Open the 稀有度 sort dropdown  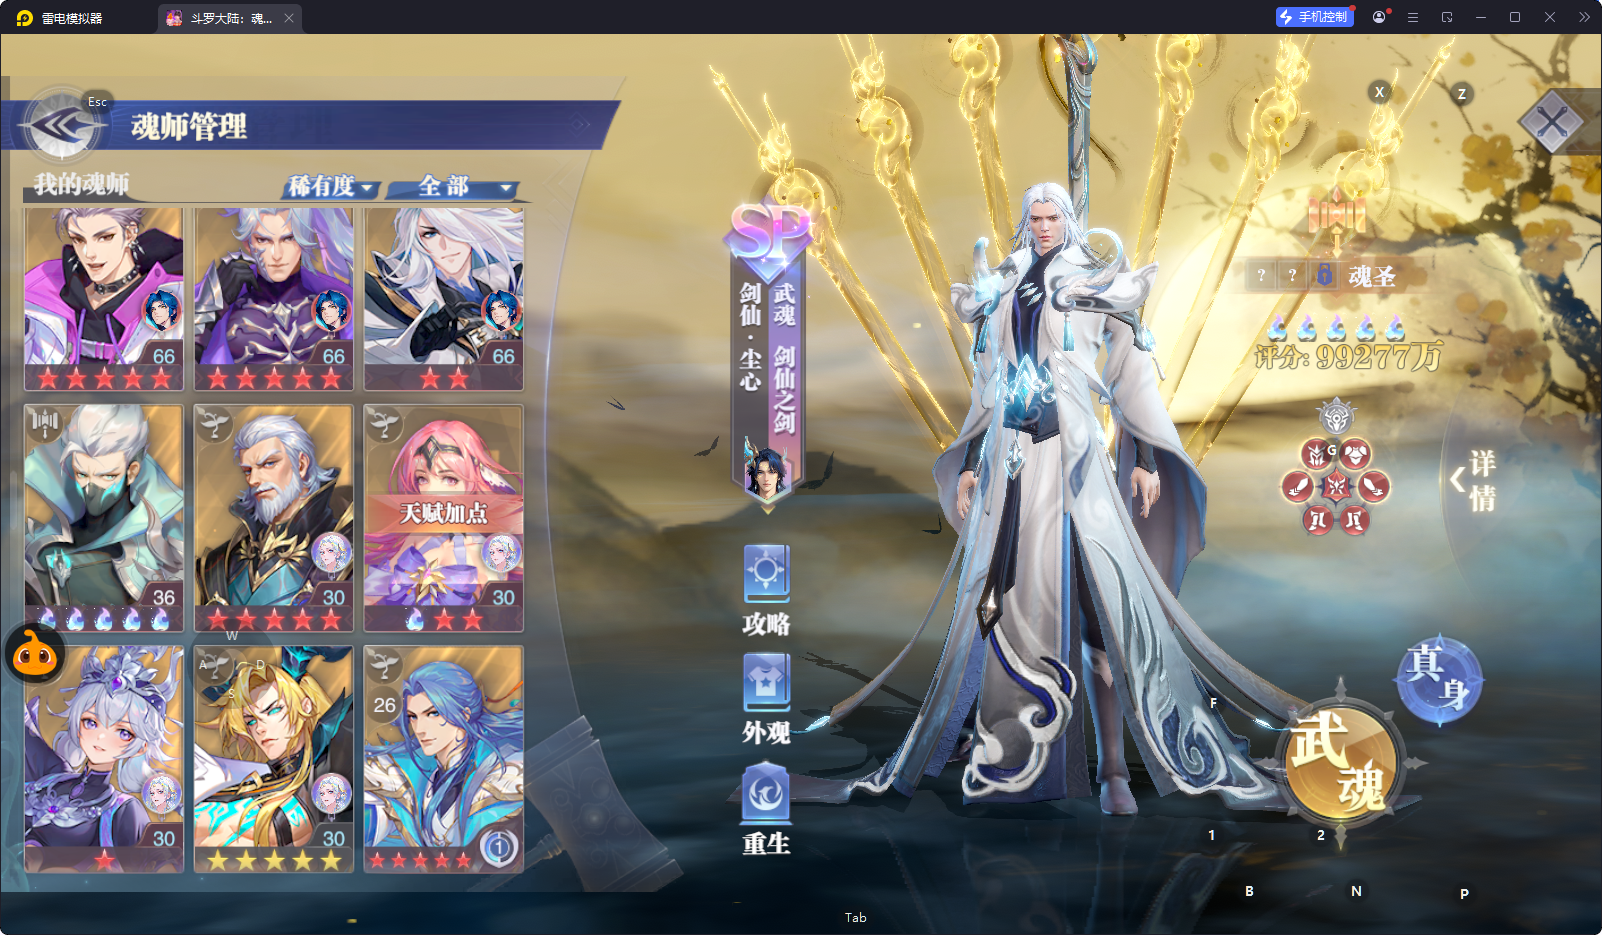(x=331, y=186)
